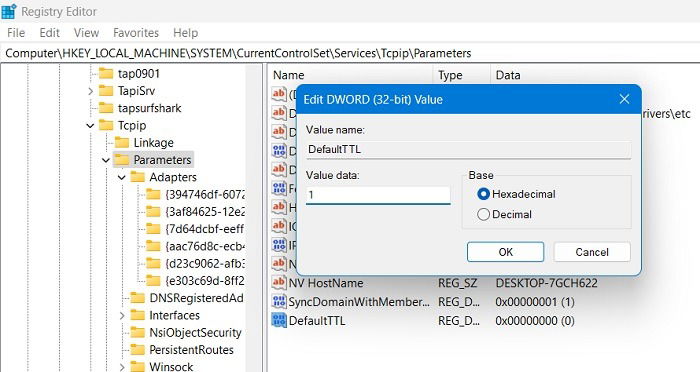The width and height of the screenshot is (700, 372).
Task: Select the PersistentRoutes folder icon
Action: coord(138,350)
